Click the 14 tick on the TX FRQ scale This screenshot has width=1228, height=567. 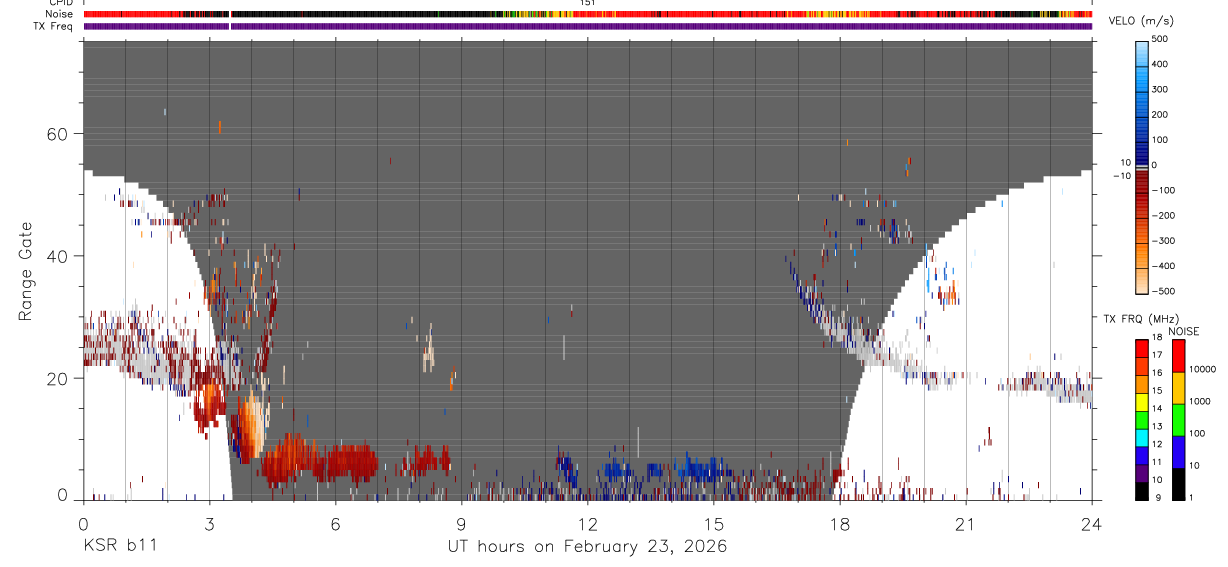click(1156, 409)
